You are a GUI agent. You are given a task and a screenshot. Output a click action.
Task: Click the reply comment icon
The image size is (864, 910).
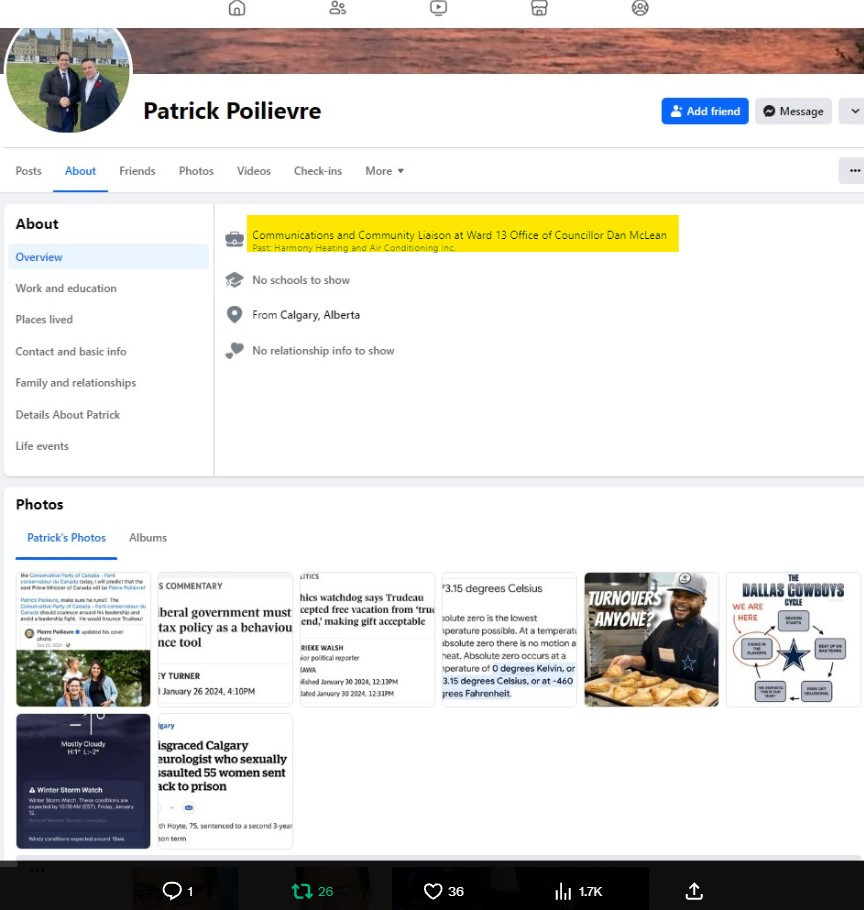coord(172,891)
